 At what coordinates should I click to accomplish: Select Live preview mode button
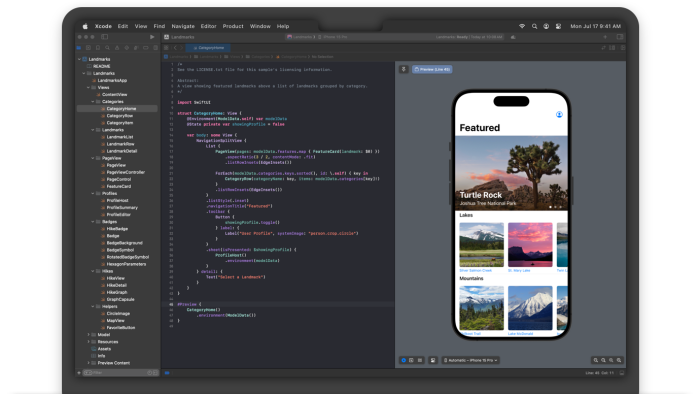click(x=404, y=360)
